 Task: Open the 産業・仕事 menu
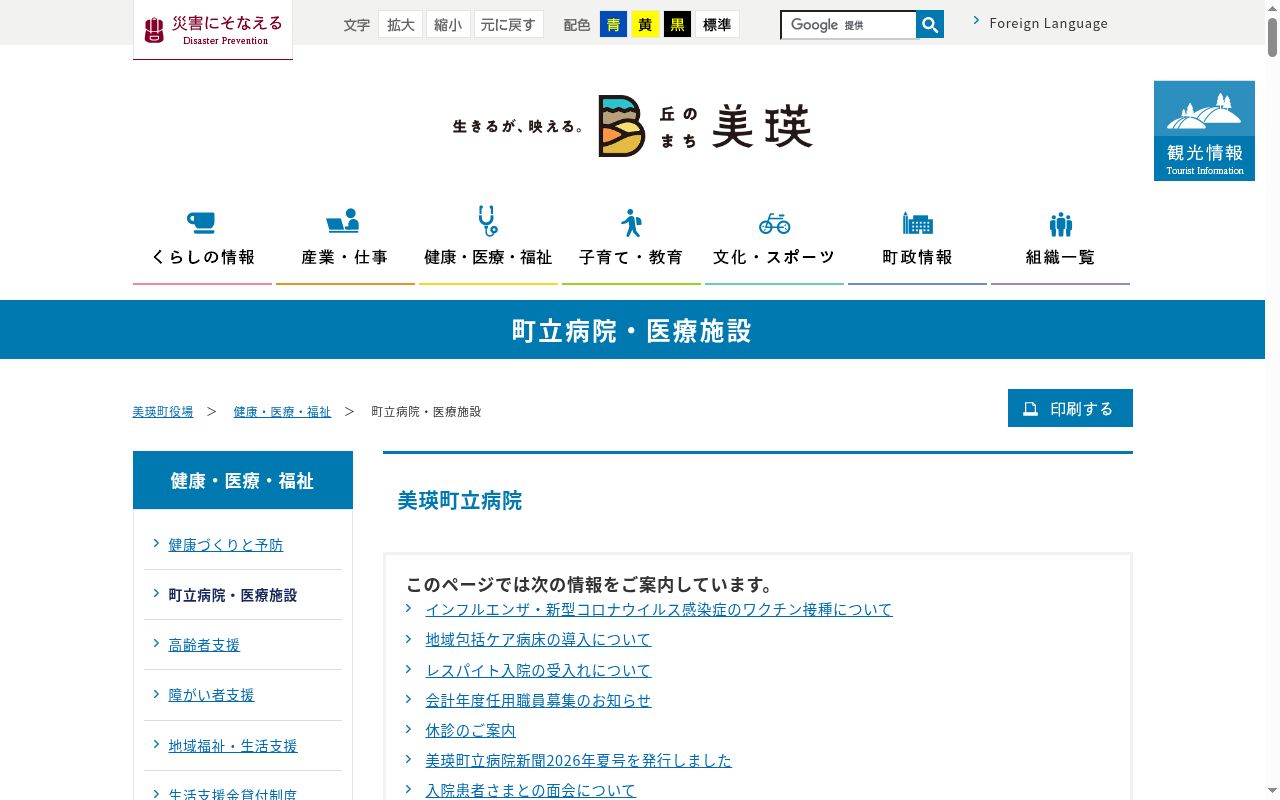click(x=345, y=244)
